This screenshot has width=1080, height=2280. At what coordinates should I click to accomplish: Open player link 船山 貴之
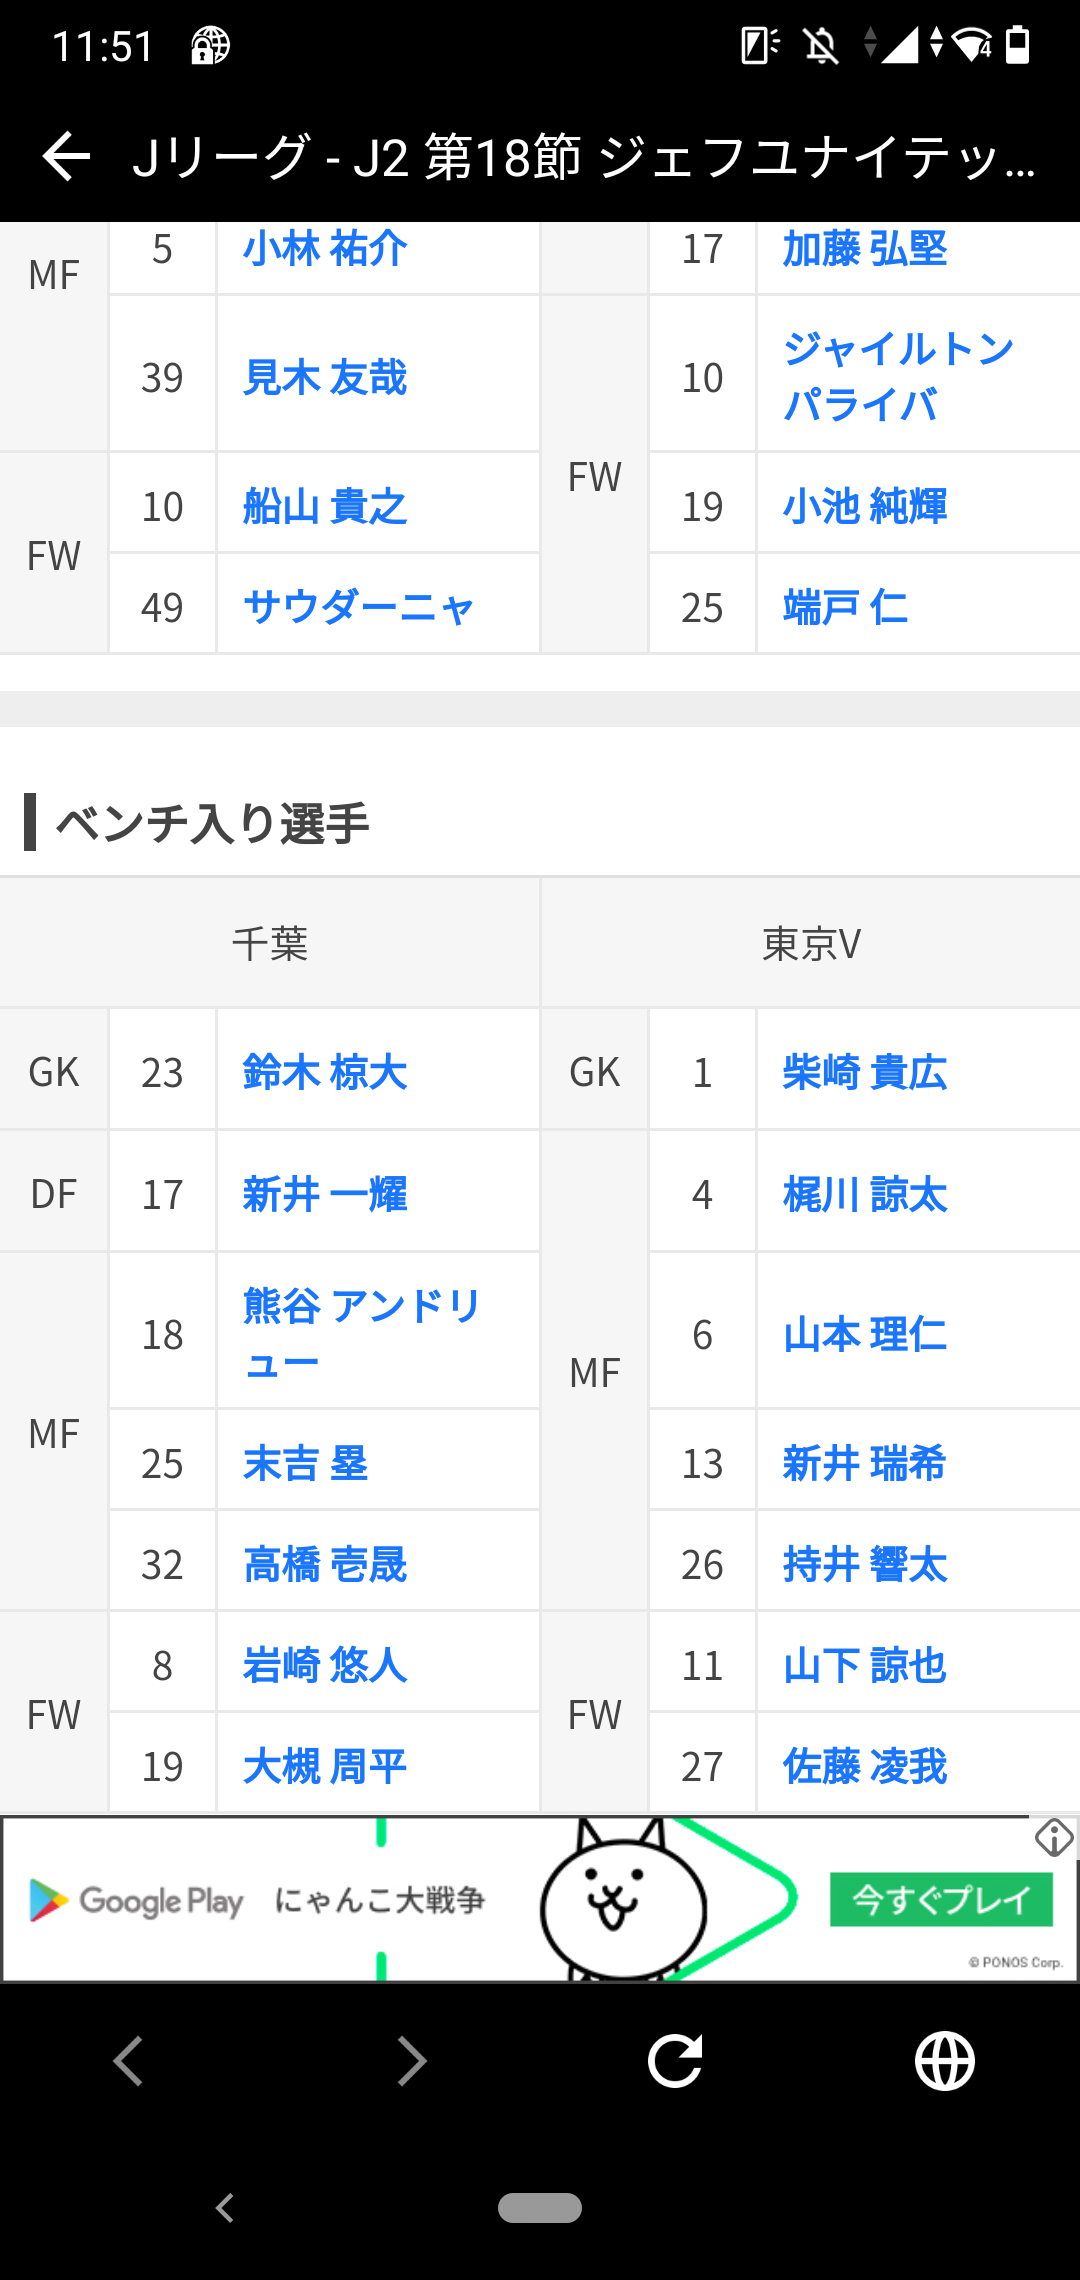(x=325, y=507)
